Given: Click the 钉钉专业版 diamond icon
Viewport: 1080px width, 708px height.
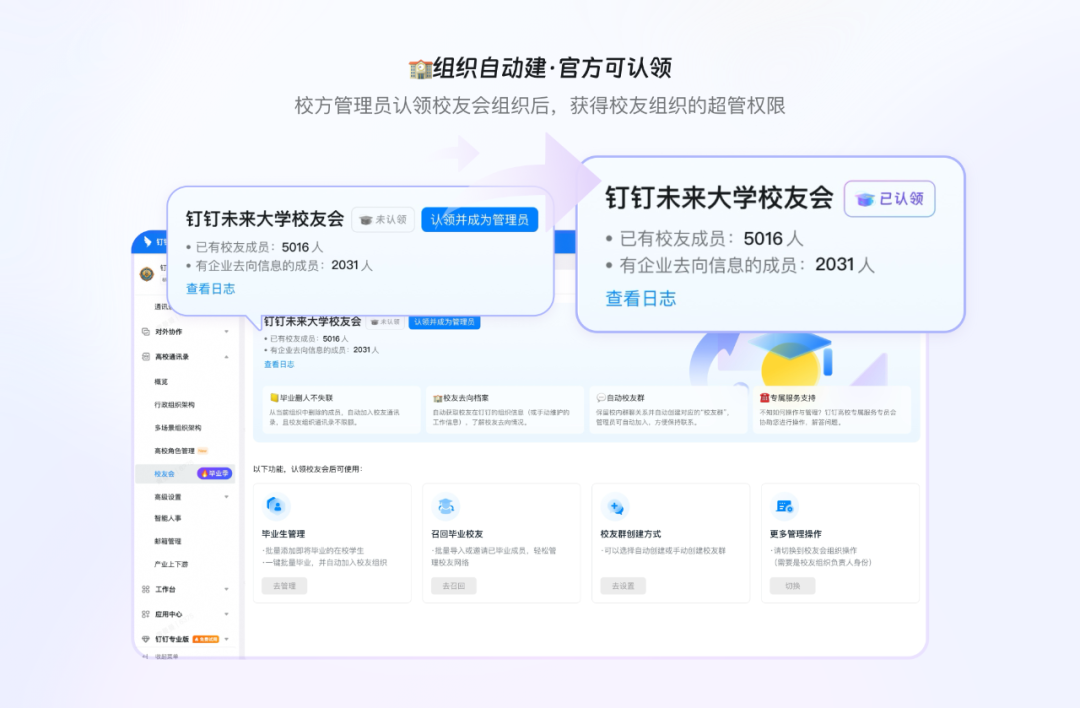Looking at the screenshot, I should [x=146, y=639].
